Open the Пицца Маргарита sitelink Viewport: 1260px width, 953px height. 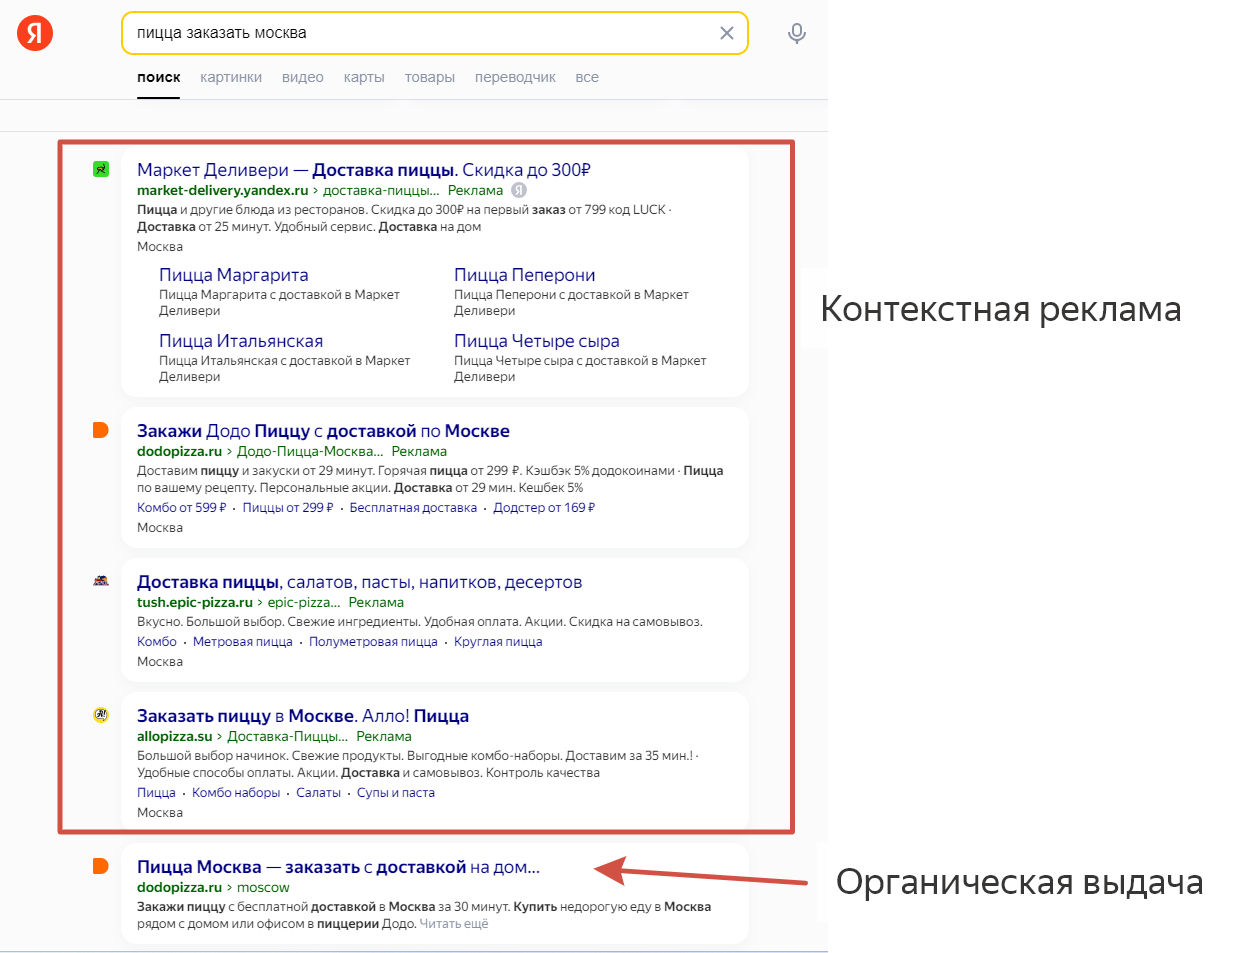coord(232,275)
